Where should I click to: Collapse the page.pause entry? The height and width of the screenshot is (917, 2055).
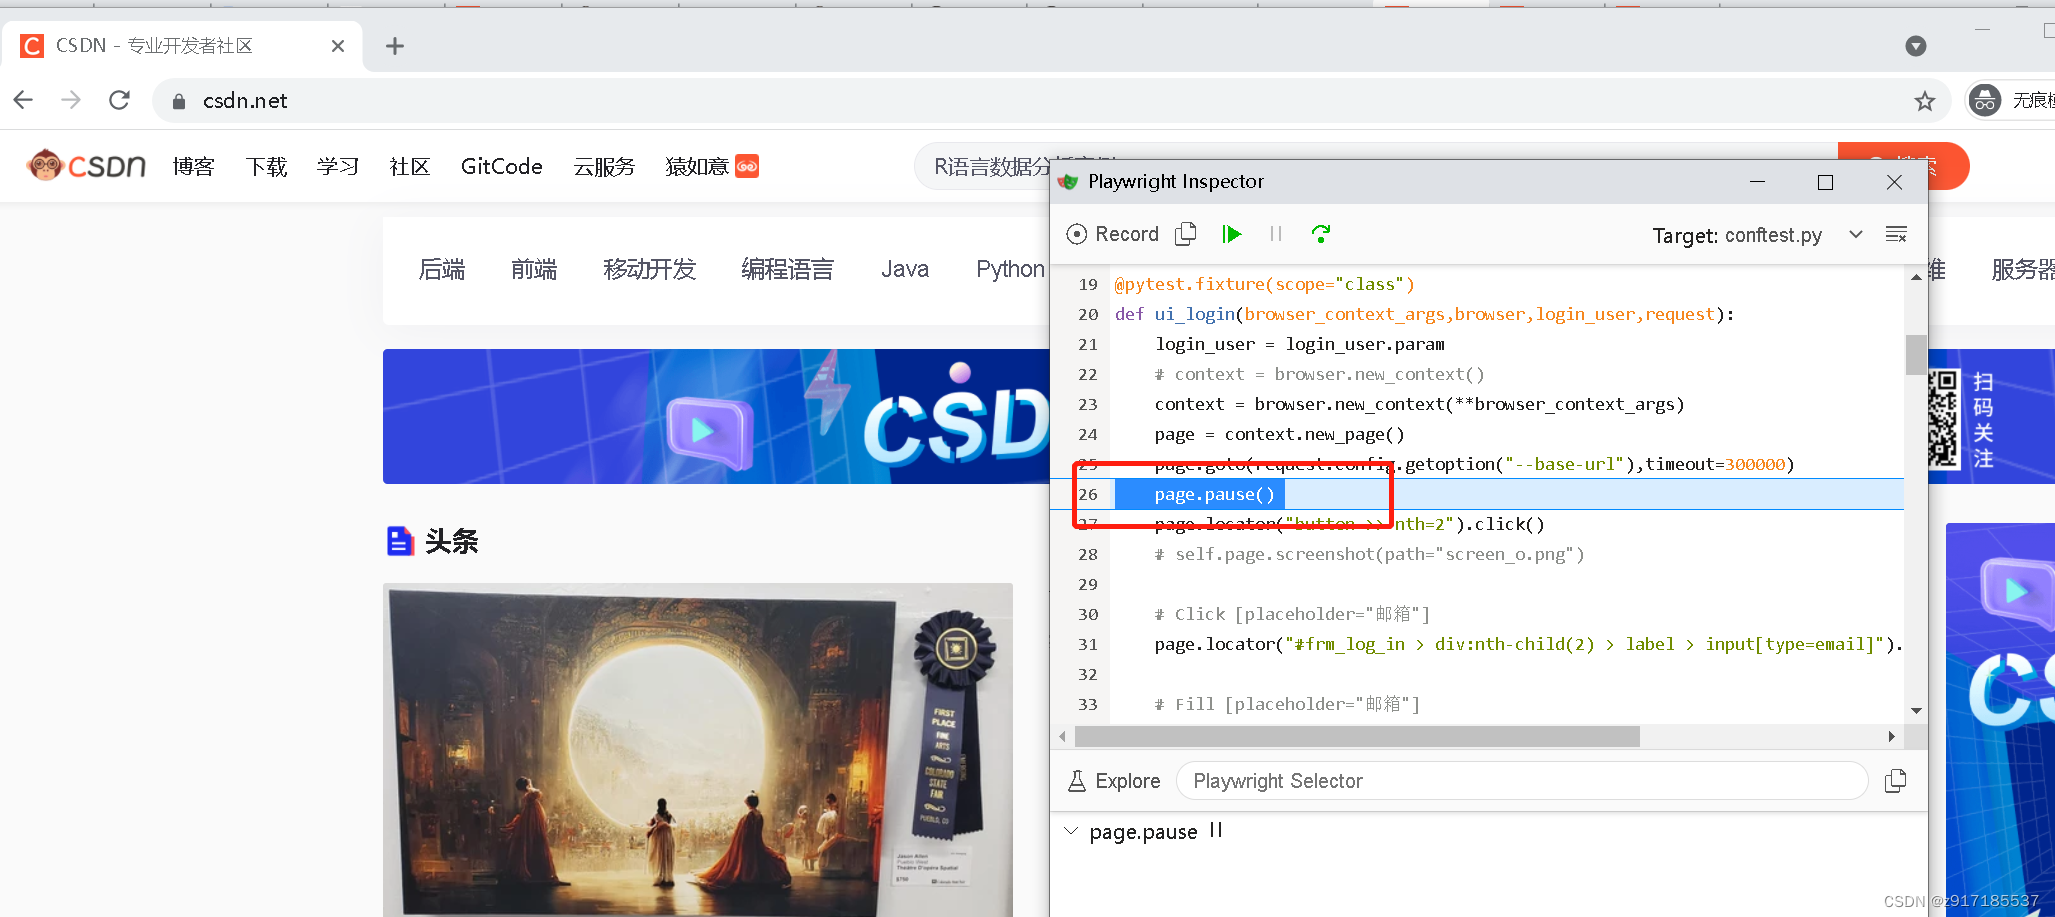point(1070,830)
